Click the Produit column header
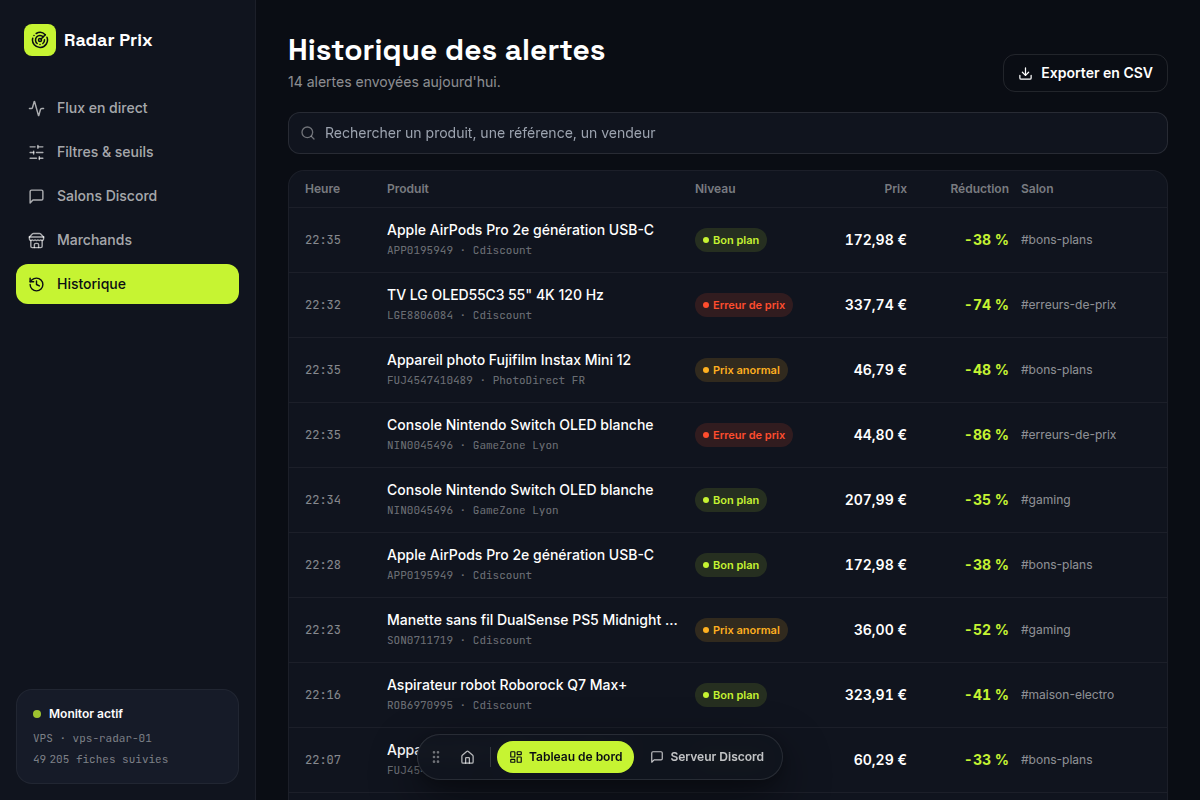The image size is (1200, 800). pyautogui.click(x=408, y=189)
